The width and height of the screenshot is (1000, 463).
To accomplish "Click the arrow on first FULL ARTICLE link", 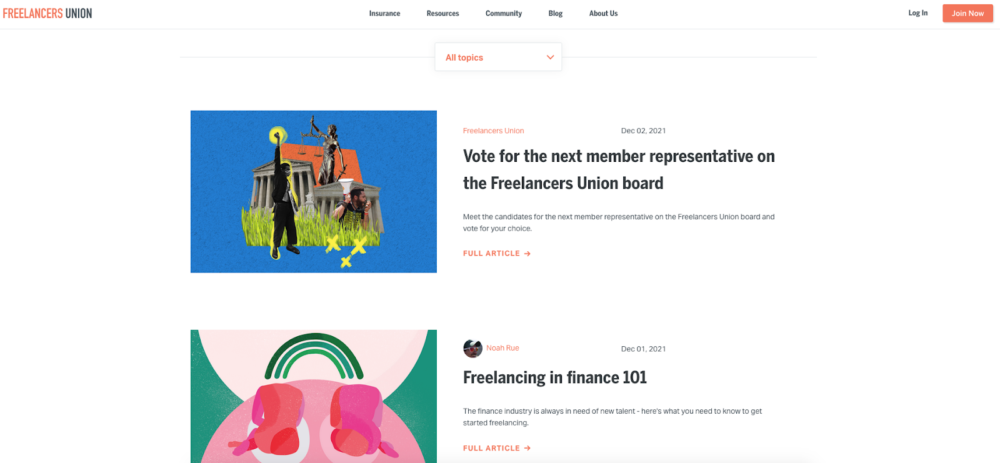I will point(527,254).
